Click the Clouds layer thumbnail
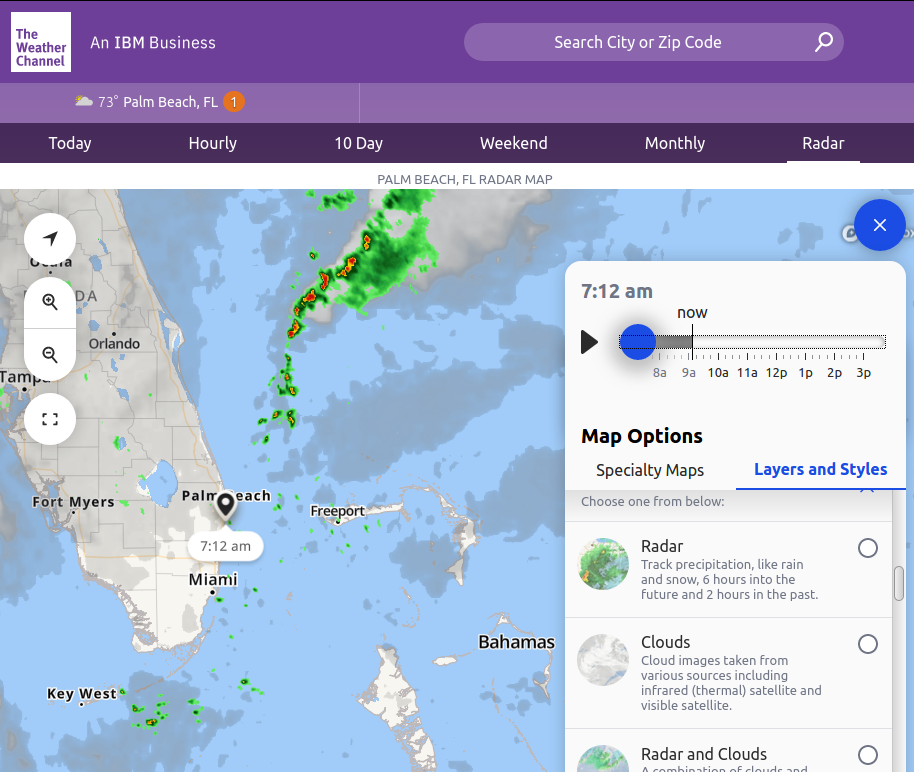Screen dimensions: 914x772 (x=603, y=660)
